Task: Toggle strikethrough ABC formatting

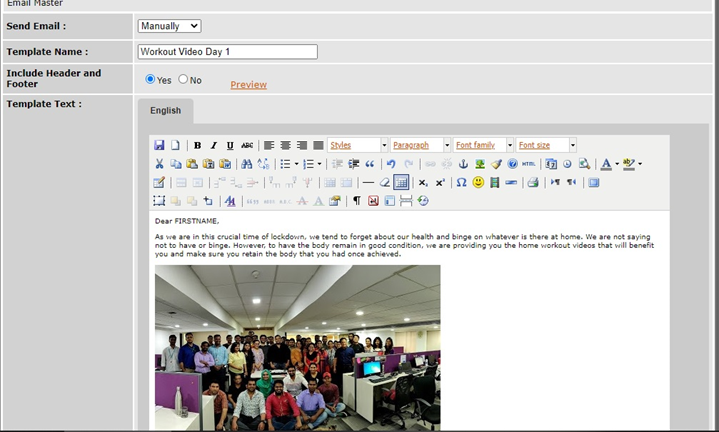Action: pyautogui.click(x=247, y=145)
